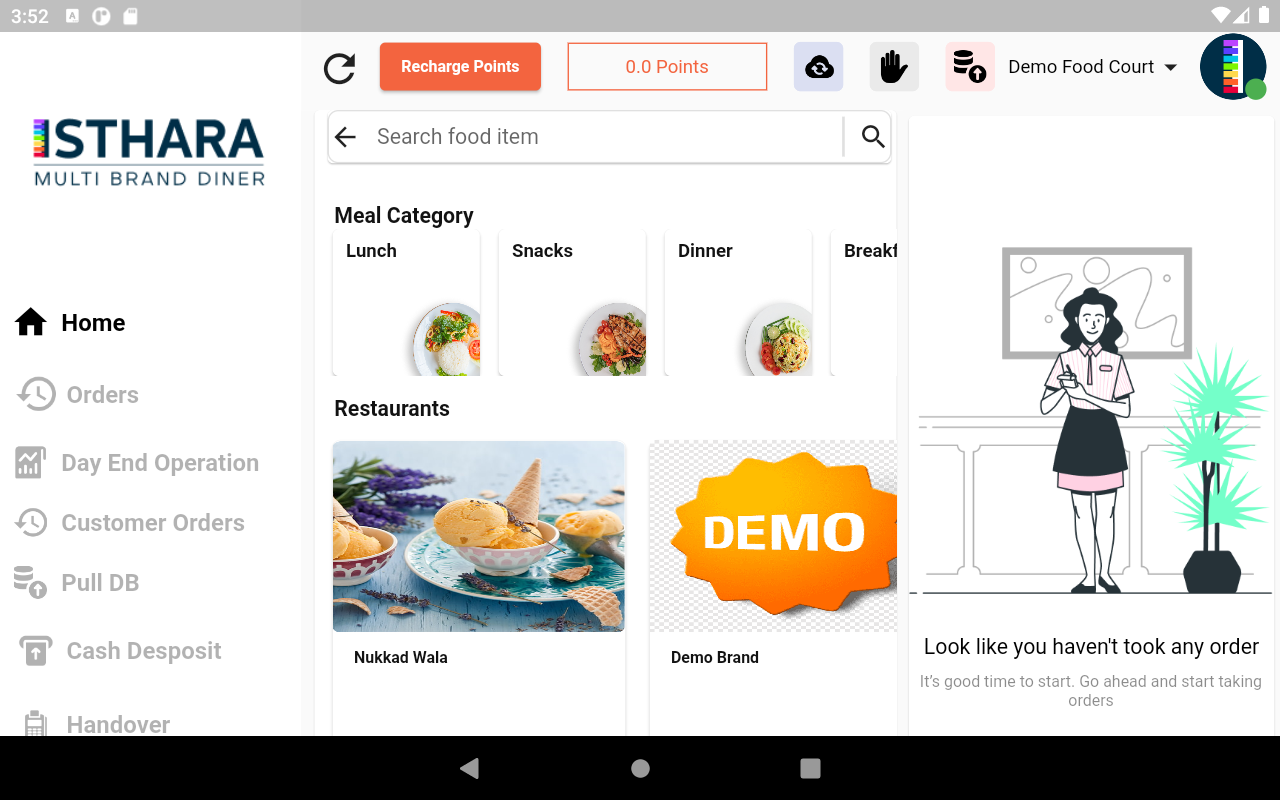Tap the back arrow in search bar
Image resolution: width=1280 pixels, height=800 pixels.
[346, 137]
